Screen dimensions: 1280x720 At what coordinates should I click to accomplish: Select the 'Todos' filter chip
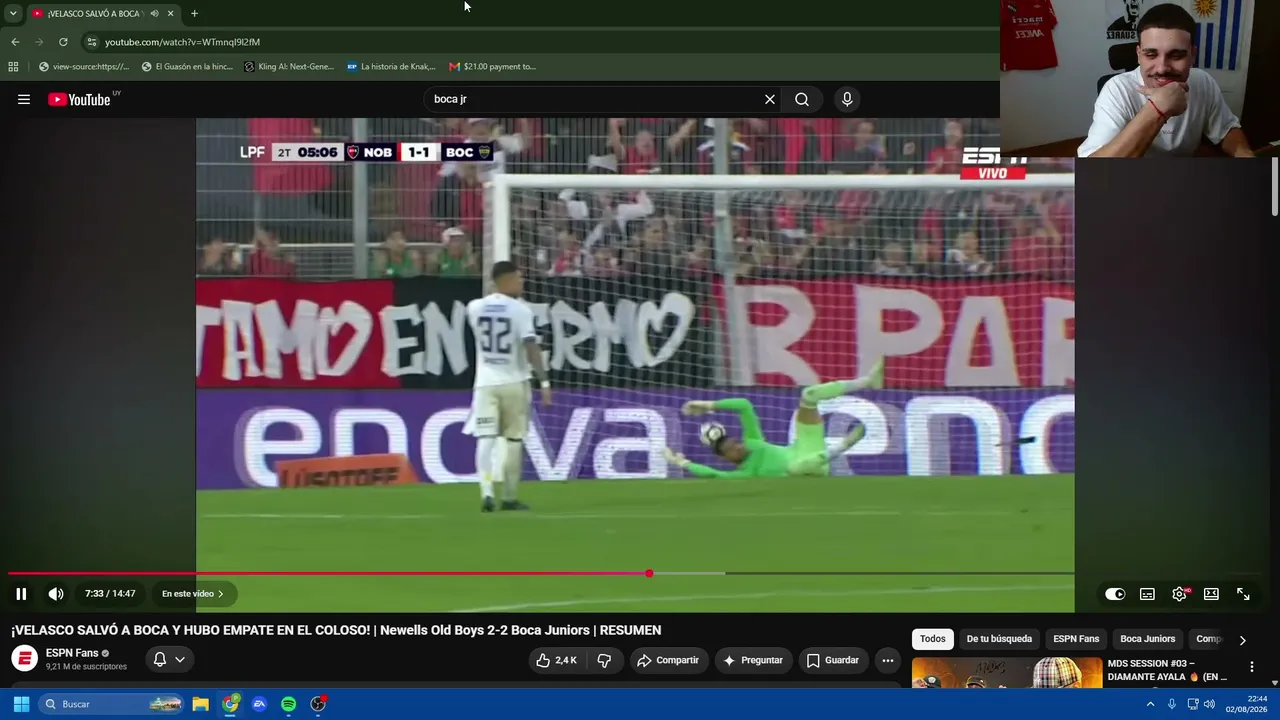[933, 639]
